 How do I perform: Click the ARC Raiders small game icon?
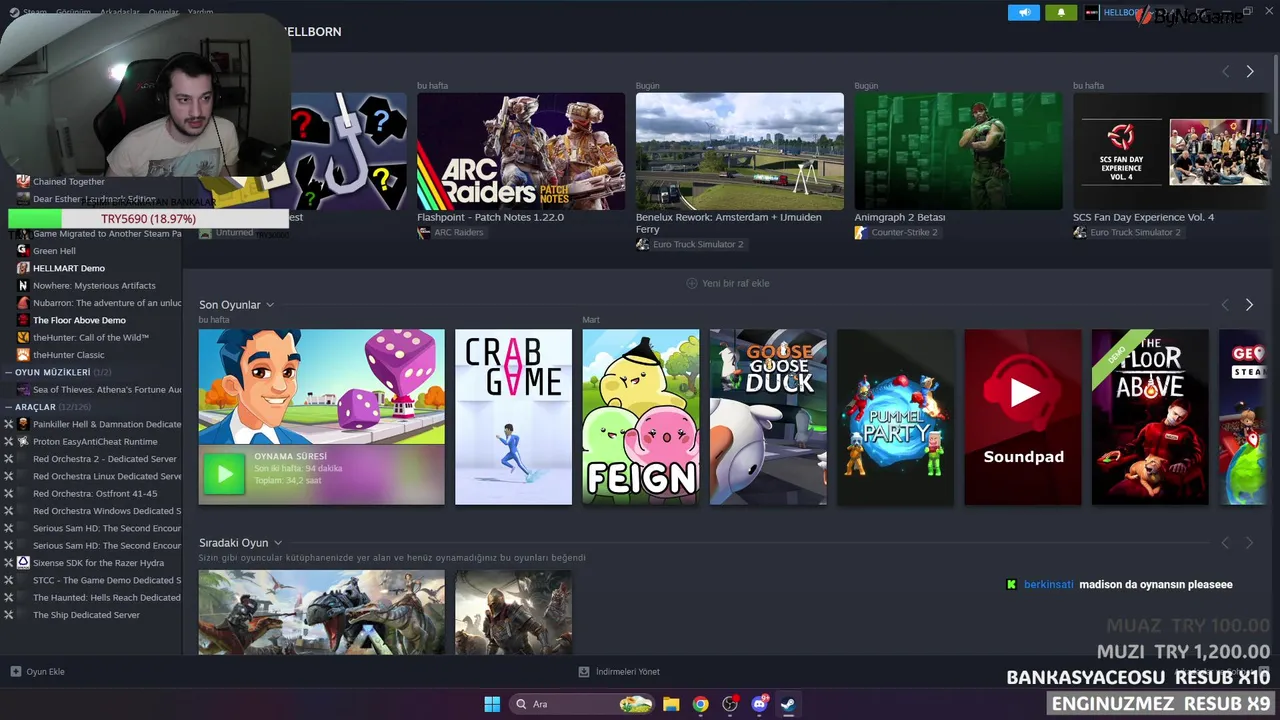[424, 232]
